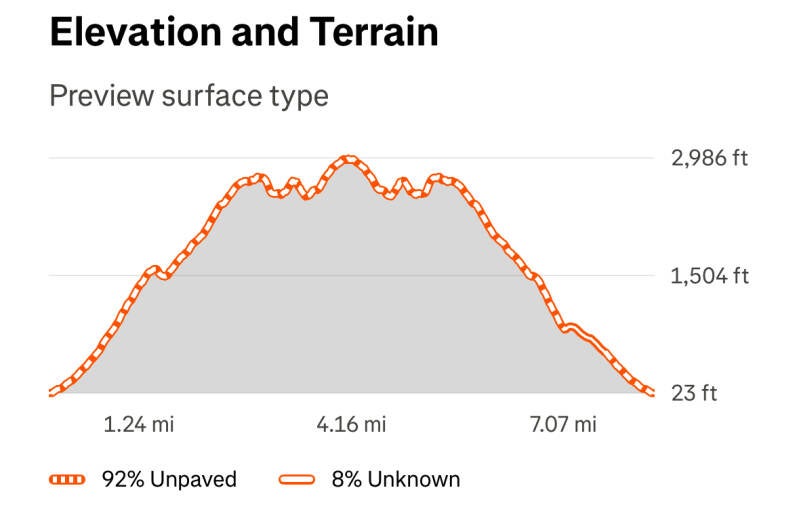Click the solid unknown-surface segment of the elevation line

click(585, 335)
